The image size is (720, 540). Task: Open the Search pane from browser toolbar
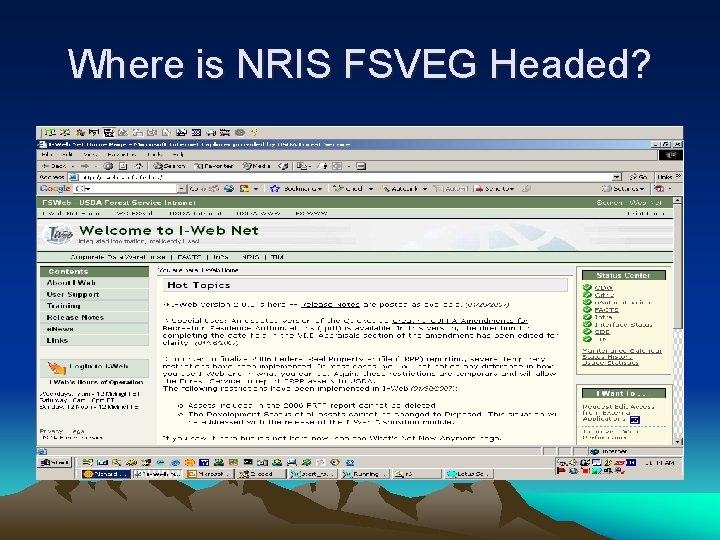point(169,166)
